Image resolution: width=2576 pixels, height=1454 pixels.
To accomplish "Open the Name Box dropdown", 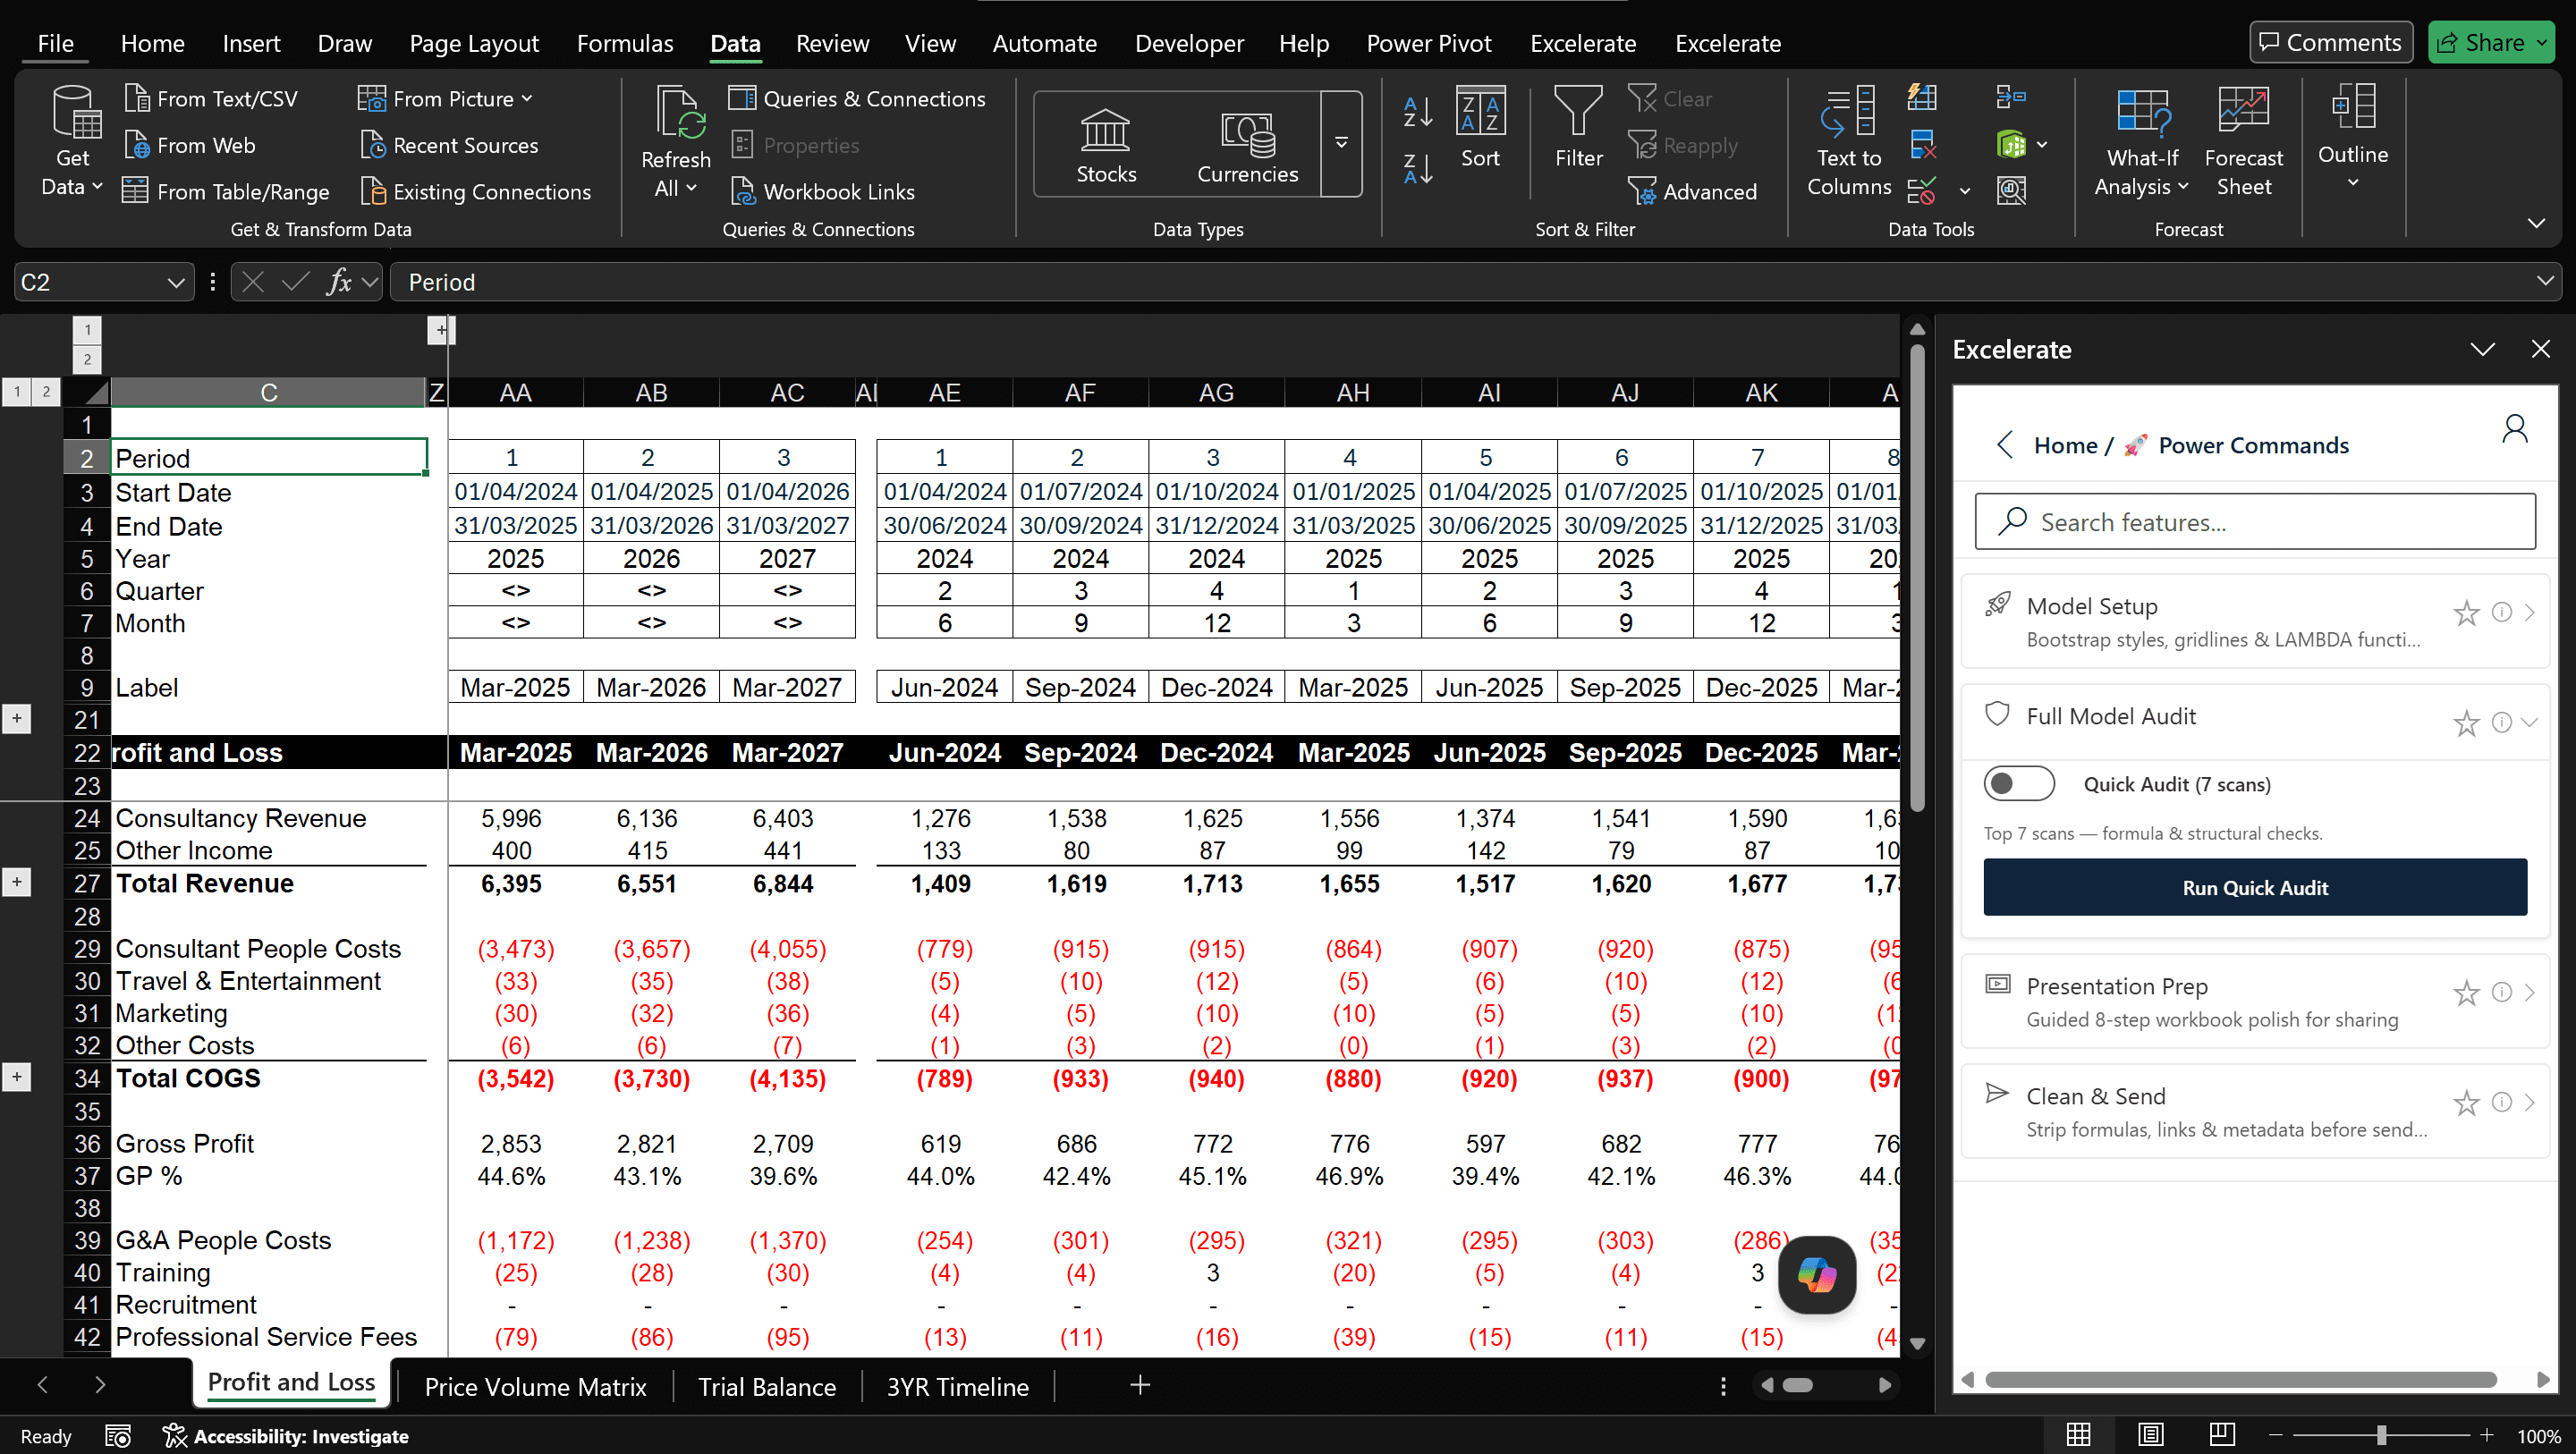I will click(x=176, y=283).
